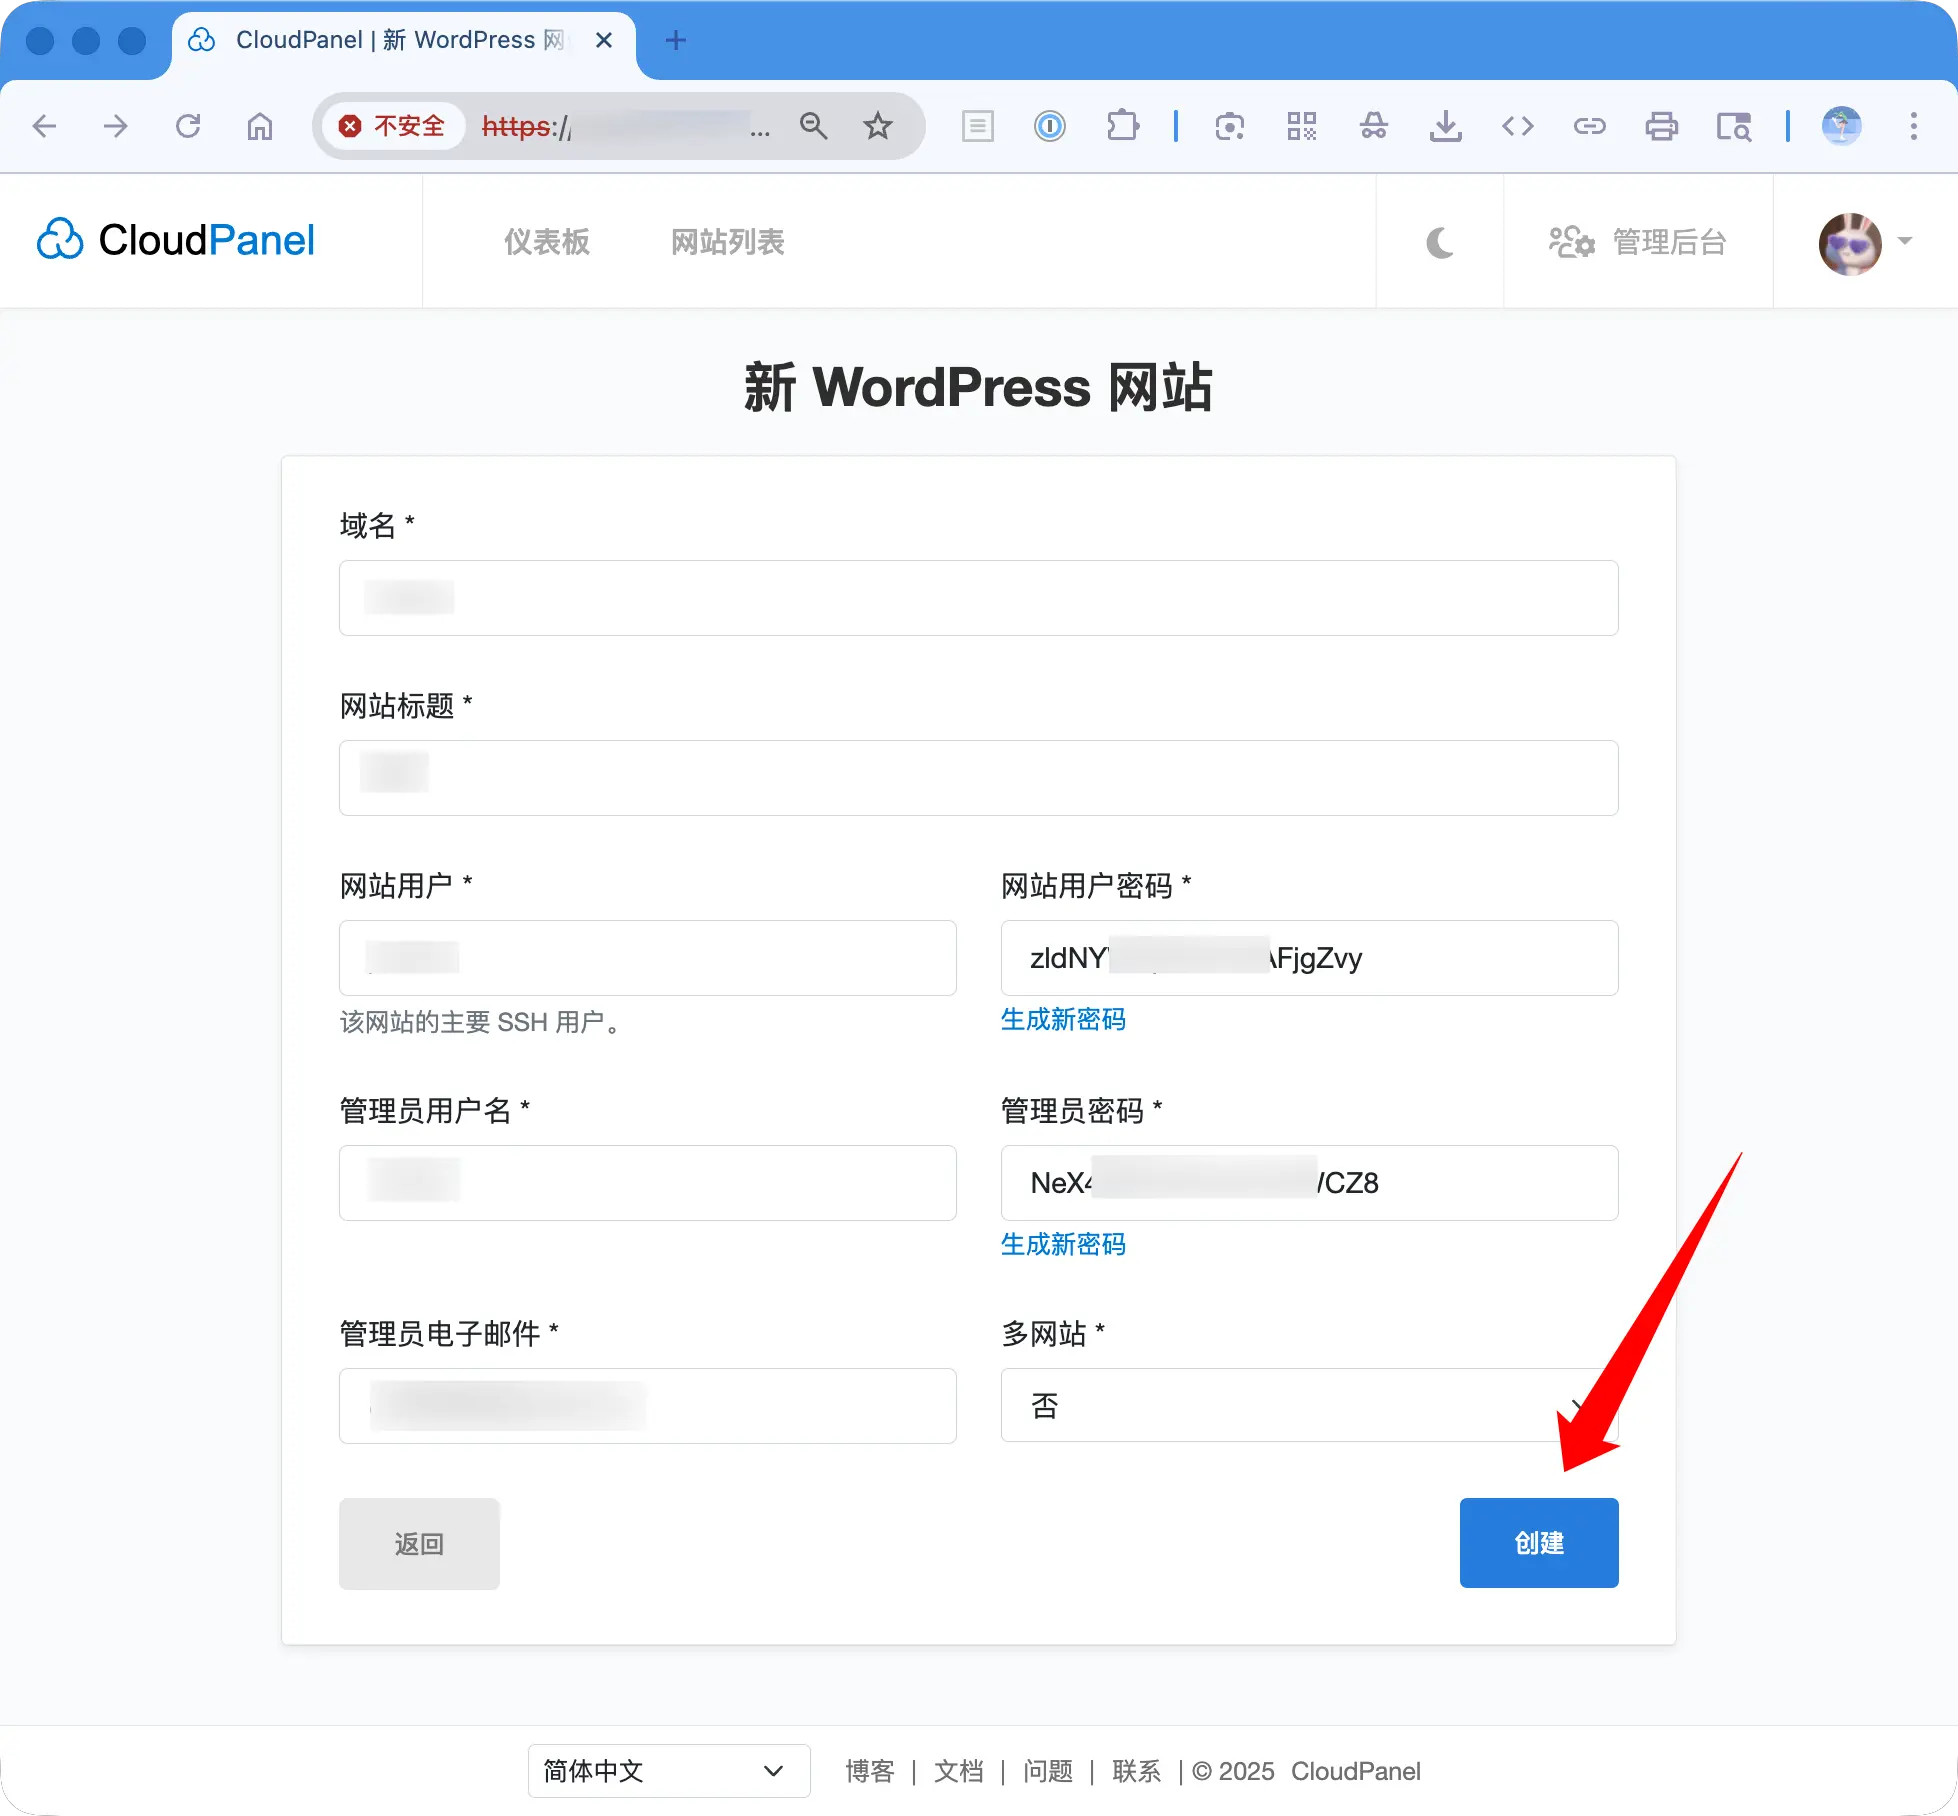Open the printer icon to print page
Screen dimensions: 1958x1816
click(x=1661, y=126)
